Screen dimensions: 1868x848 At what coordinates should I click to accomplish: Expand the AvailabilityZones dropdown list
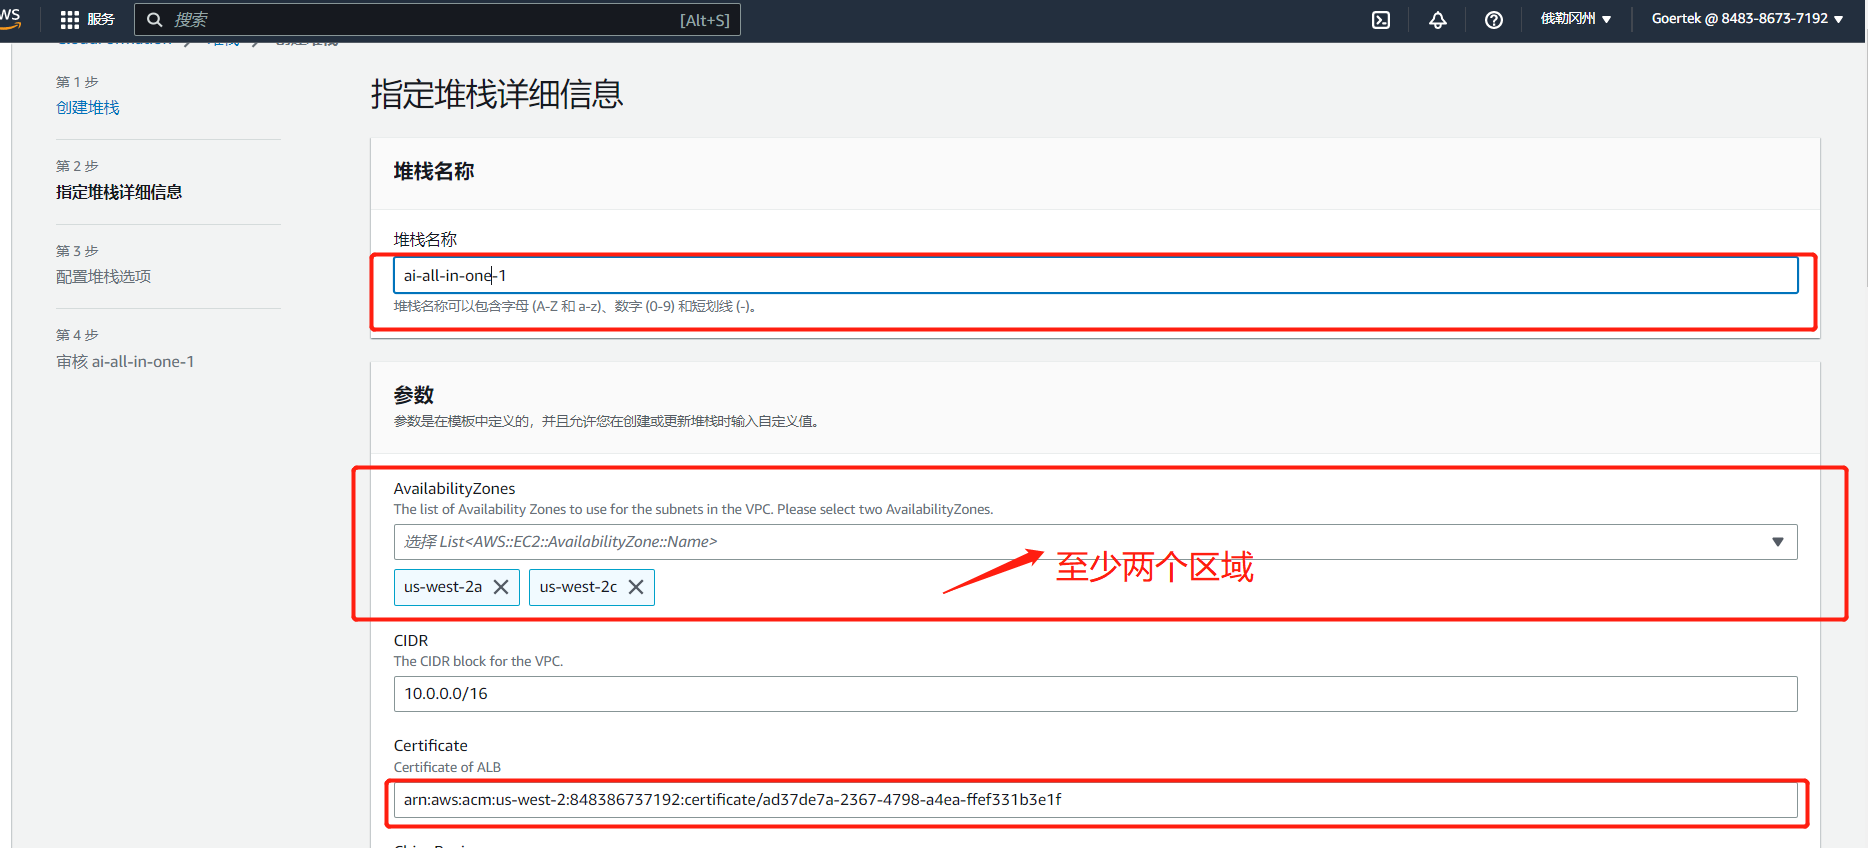1777,542
